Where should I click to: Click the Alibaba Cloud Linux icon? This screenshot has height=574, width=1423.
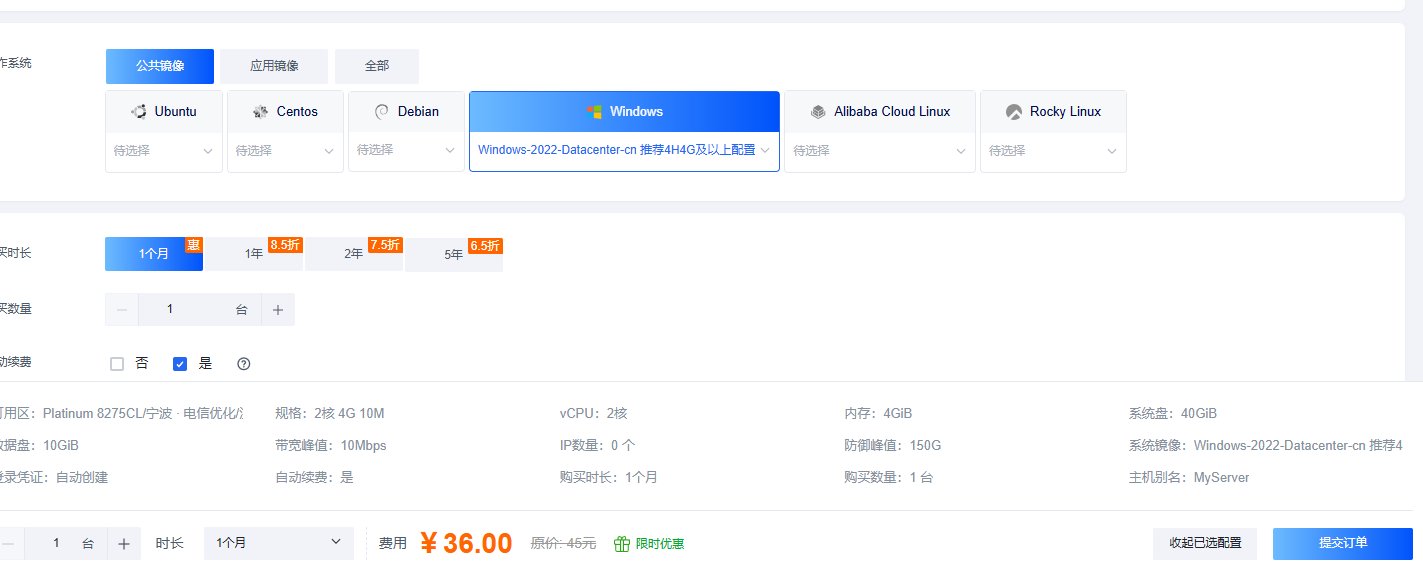818,112
